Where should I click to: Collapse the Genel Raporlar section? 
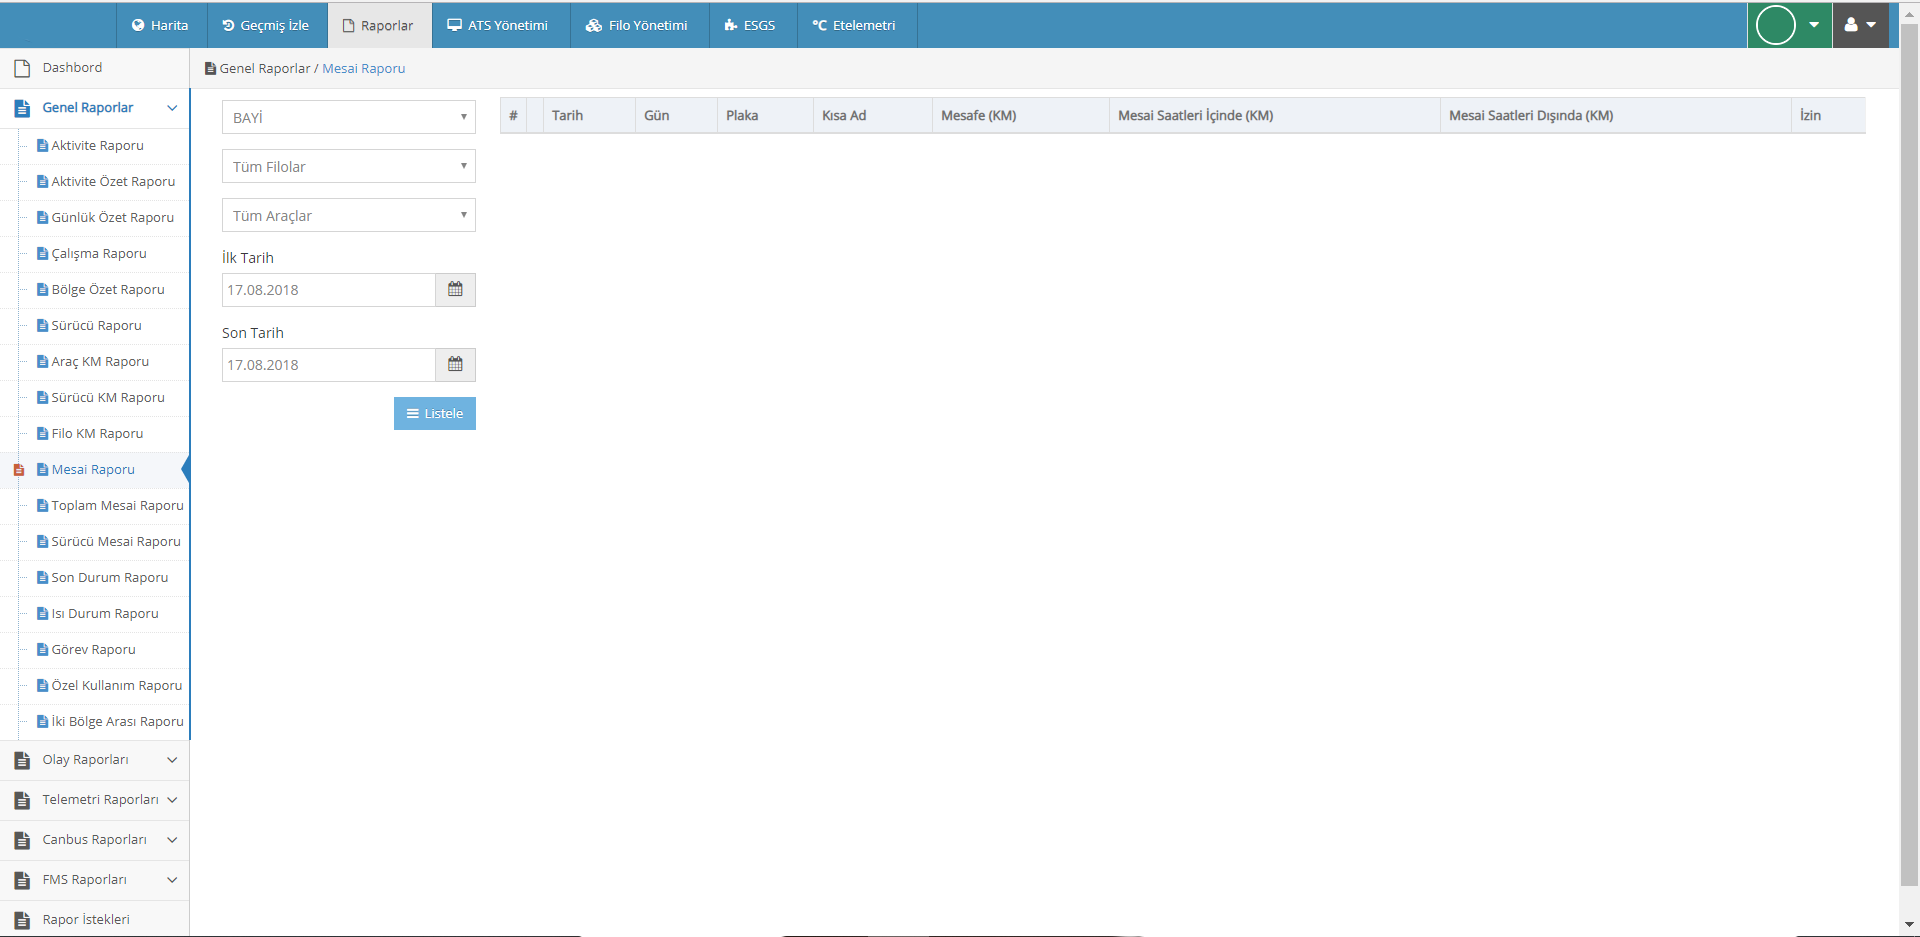(x=172, y=108)
